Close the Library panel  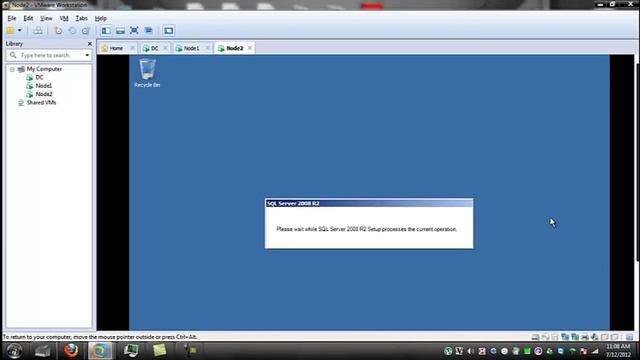click(90, 44)
